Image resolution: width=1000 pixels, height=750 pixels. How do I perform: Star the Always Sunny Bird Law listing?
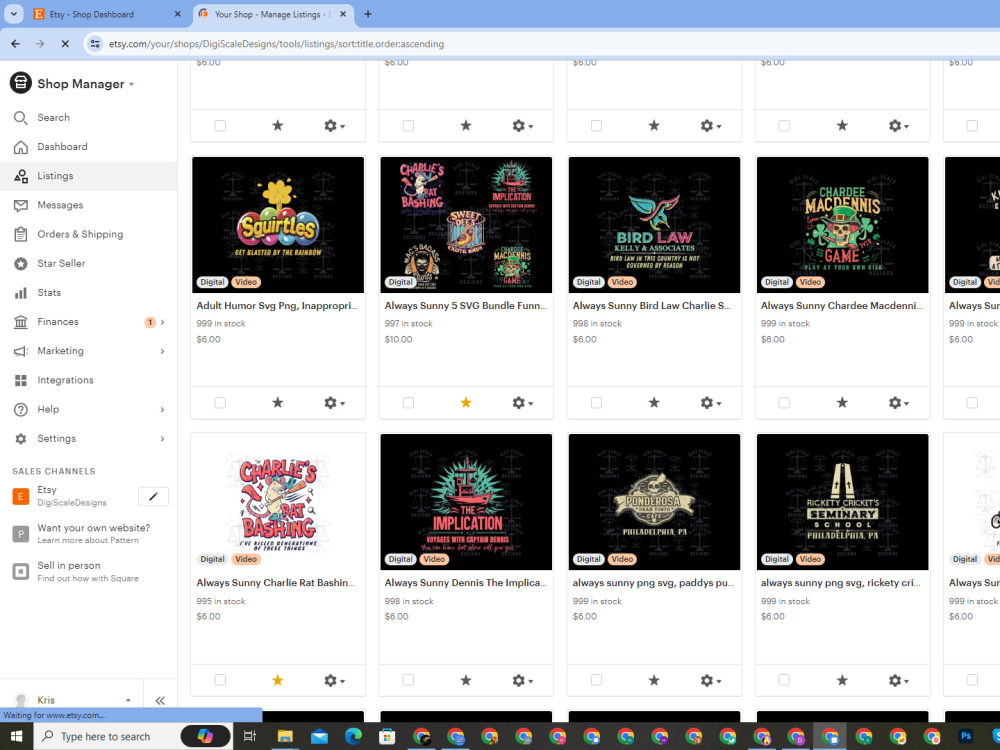(x=654, y=402)
